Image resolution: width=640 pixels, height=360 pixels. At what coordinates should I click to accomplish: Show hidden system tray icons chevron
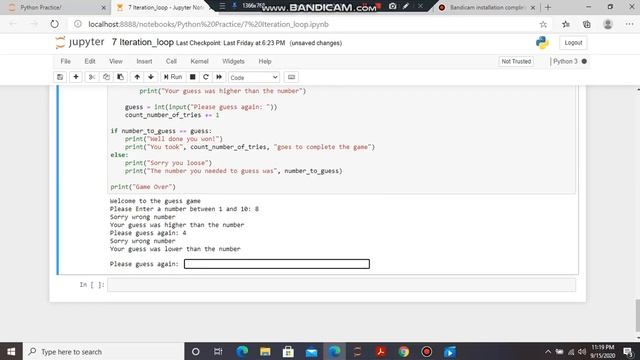548,351
